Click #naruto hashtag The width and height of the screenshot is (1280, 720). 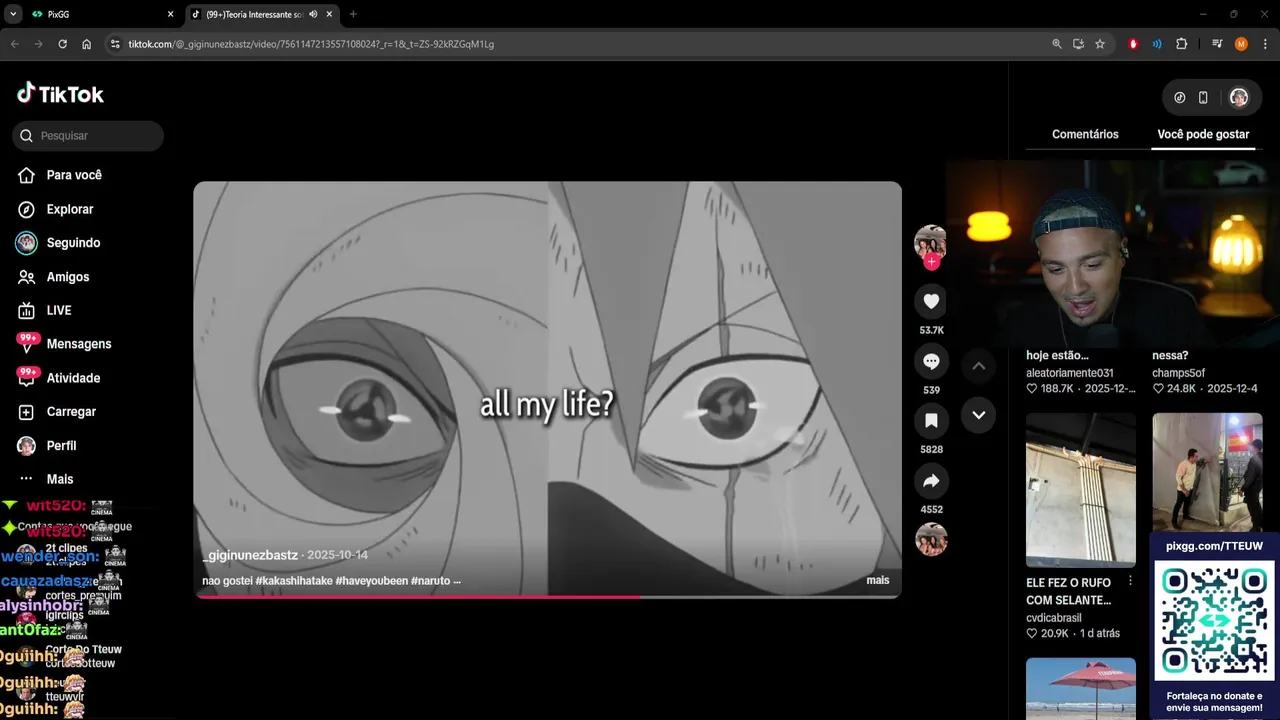[x=432, y=580]
